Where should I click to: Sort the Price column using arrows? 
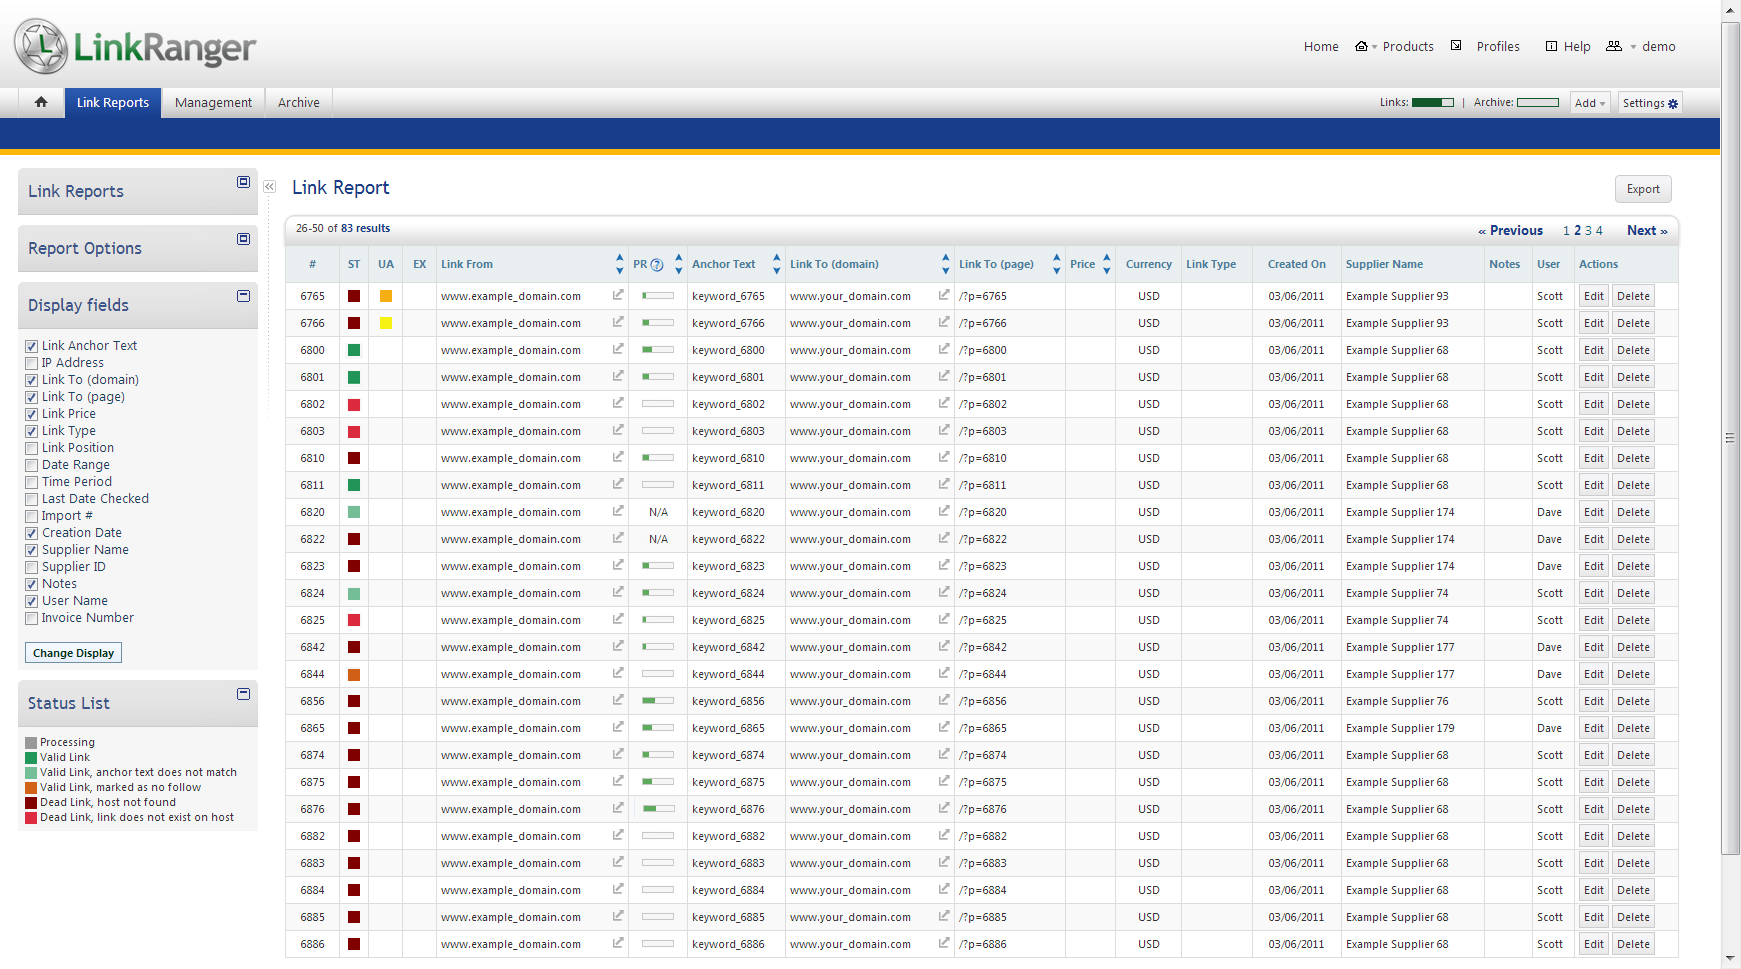click(1106, 264)
